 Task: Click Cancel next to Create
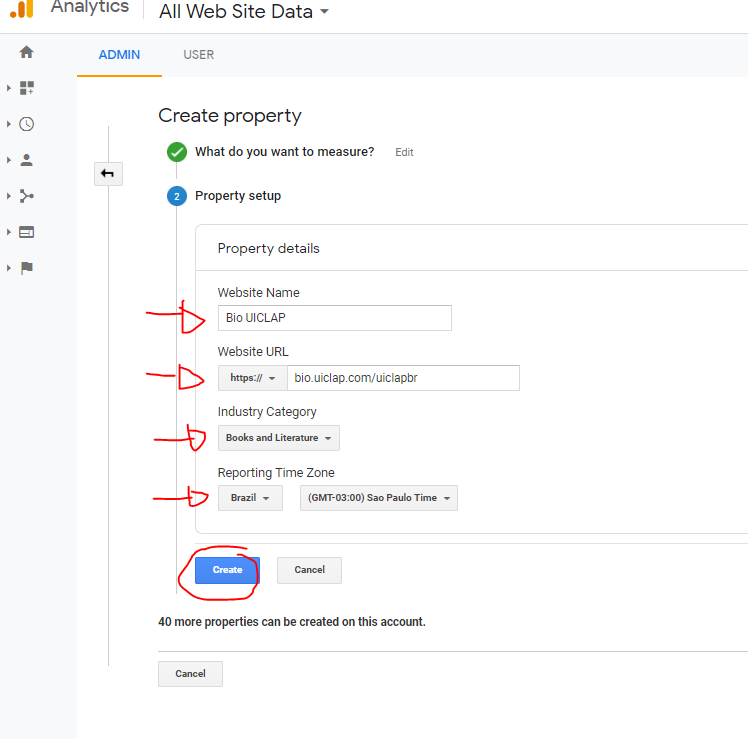tap(309, 570)
